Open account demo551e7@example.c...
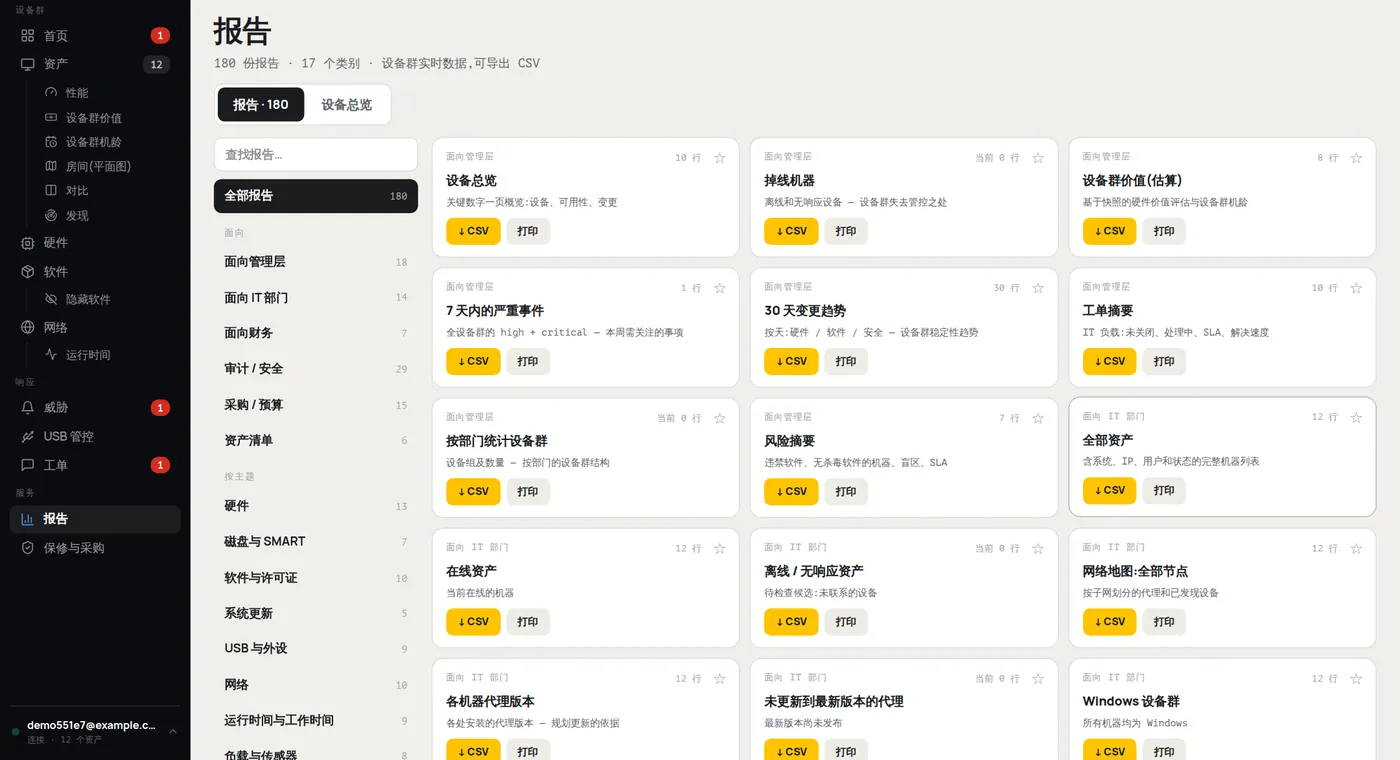Image resolution: width=1400 pixels, height=760 pixels. (x=95, y=731)
